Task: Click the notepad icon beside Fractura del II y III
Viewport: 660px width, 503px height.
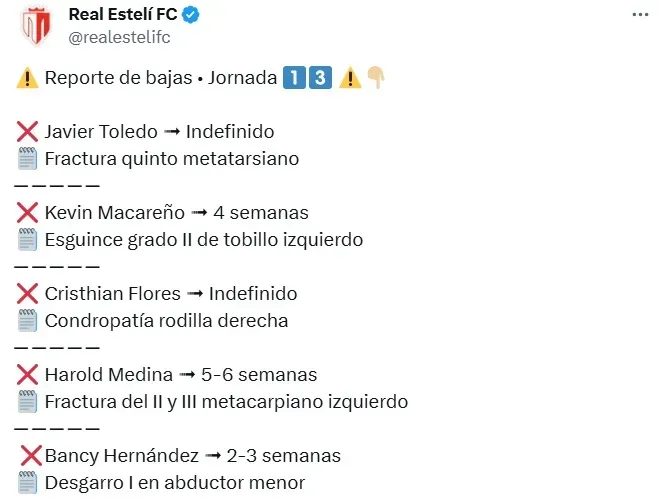Action: point(28,402)
